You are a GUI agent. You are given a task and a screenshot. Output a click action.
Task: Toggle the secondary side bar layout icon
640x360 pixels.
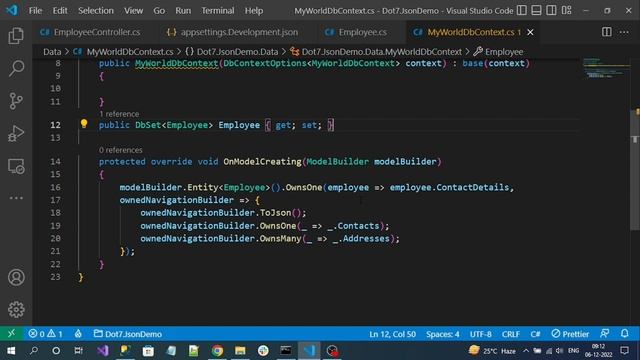[x=551, y=10]
